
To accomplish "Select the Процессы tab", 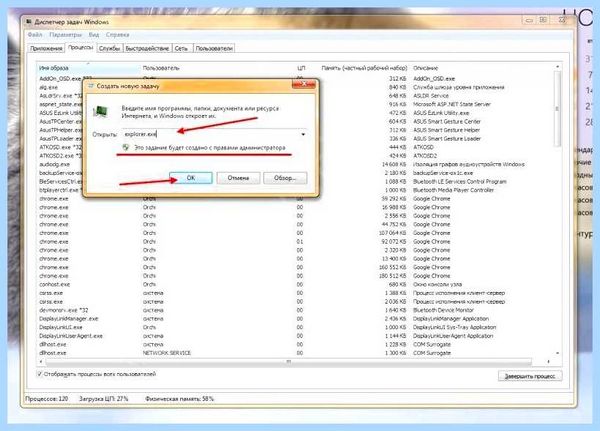I will click(x=80, y=47).
